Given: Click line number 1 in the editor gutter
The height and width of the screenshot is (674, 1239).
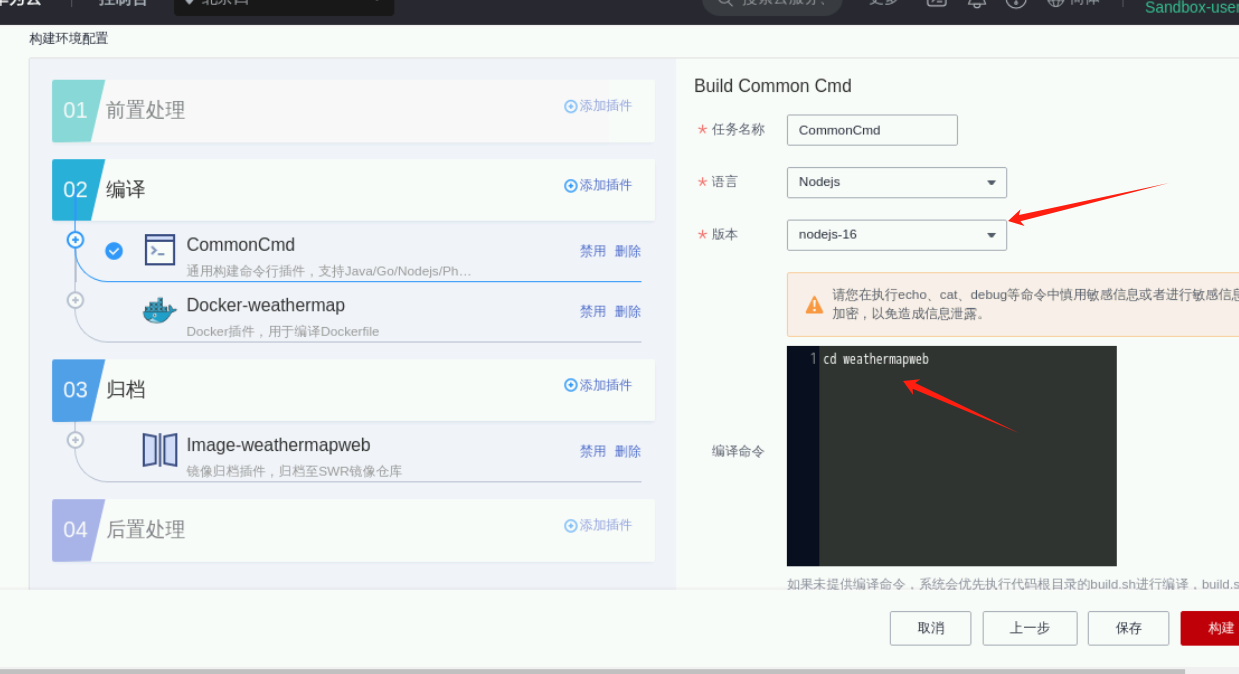Looking at the screenshot, I should tap(813, 359).
